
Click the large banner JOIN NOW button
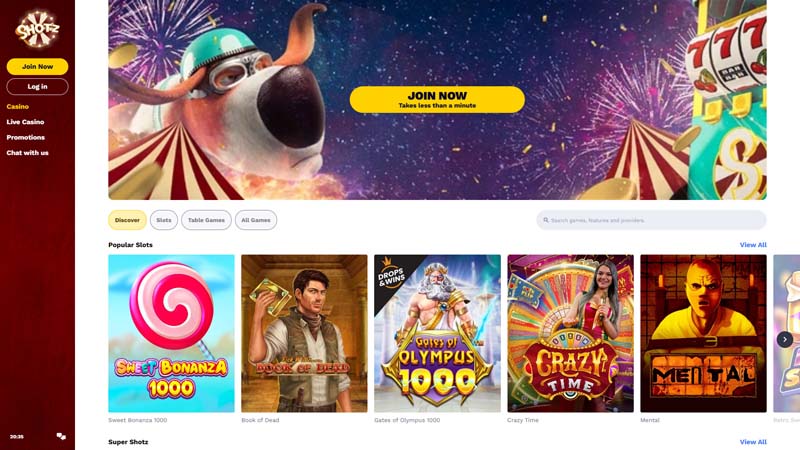(437, 99)
